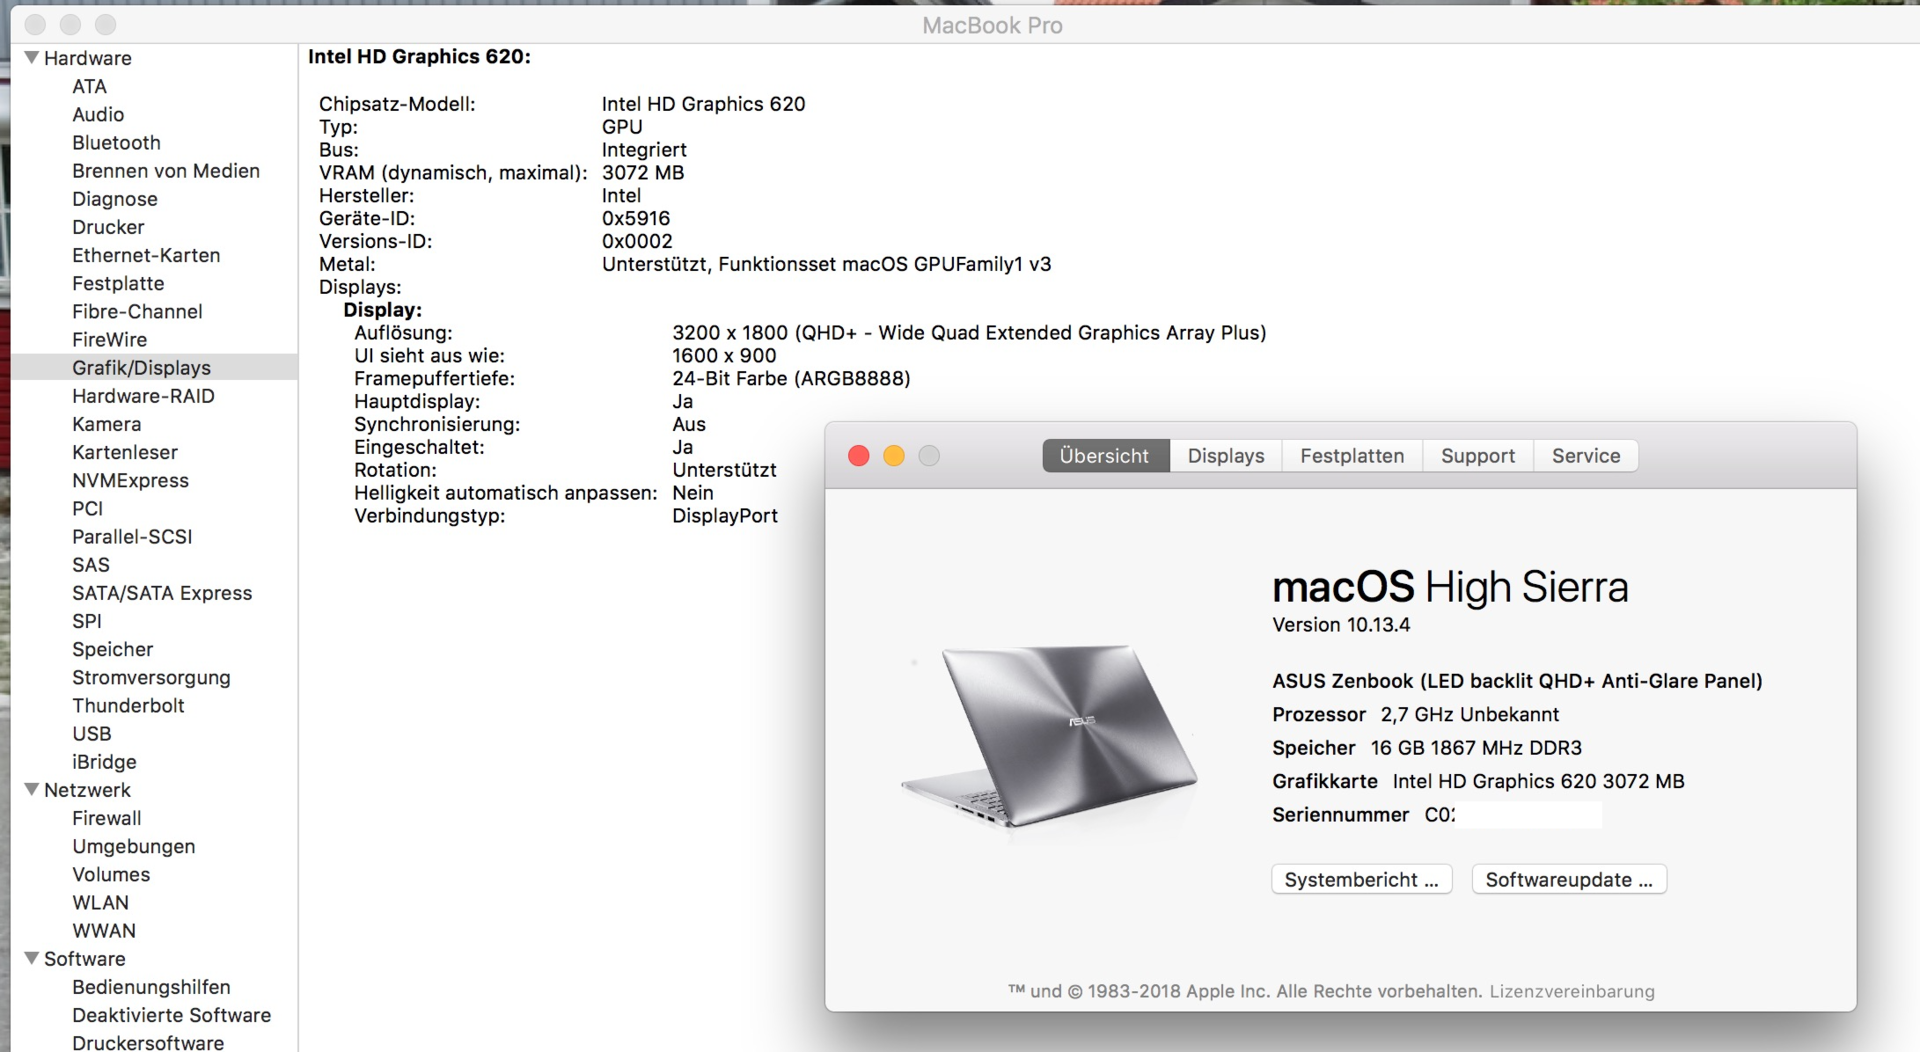Click the VRAM value 3072 MB
The width and height of the screenshot is (1920, 1052).
(643, 173)
